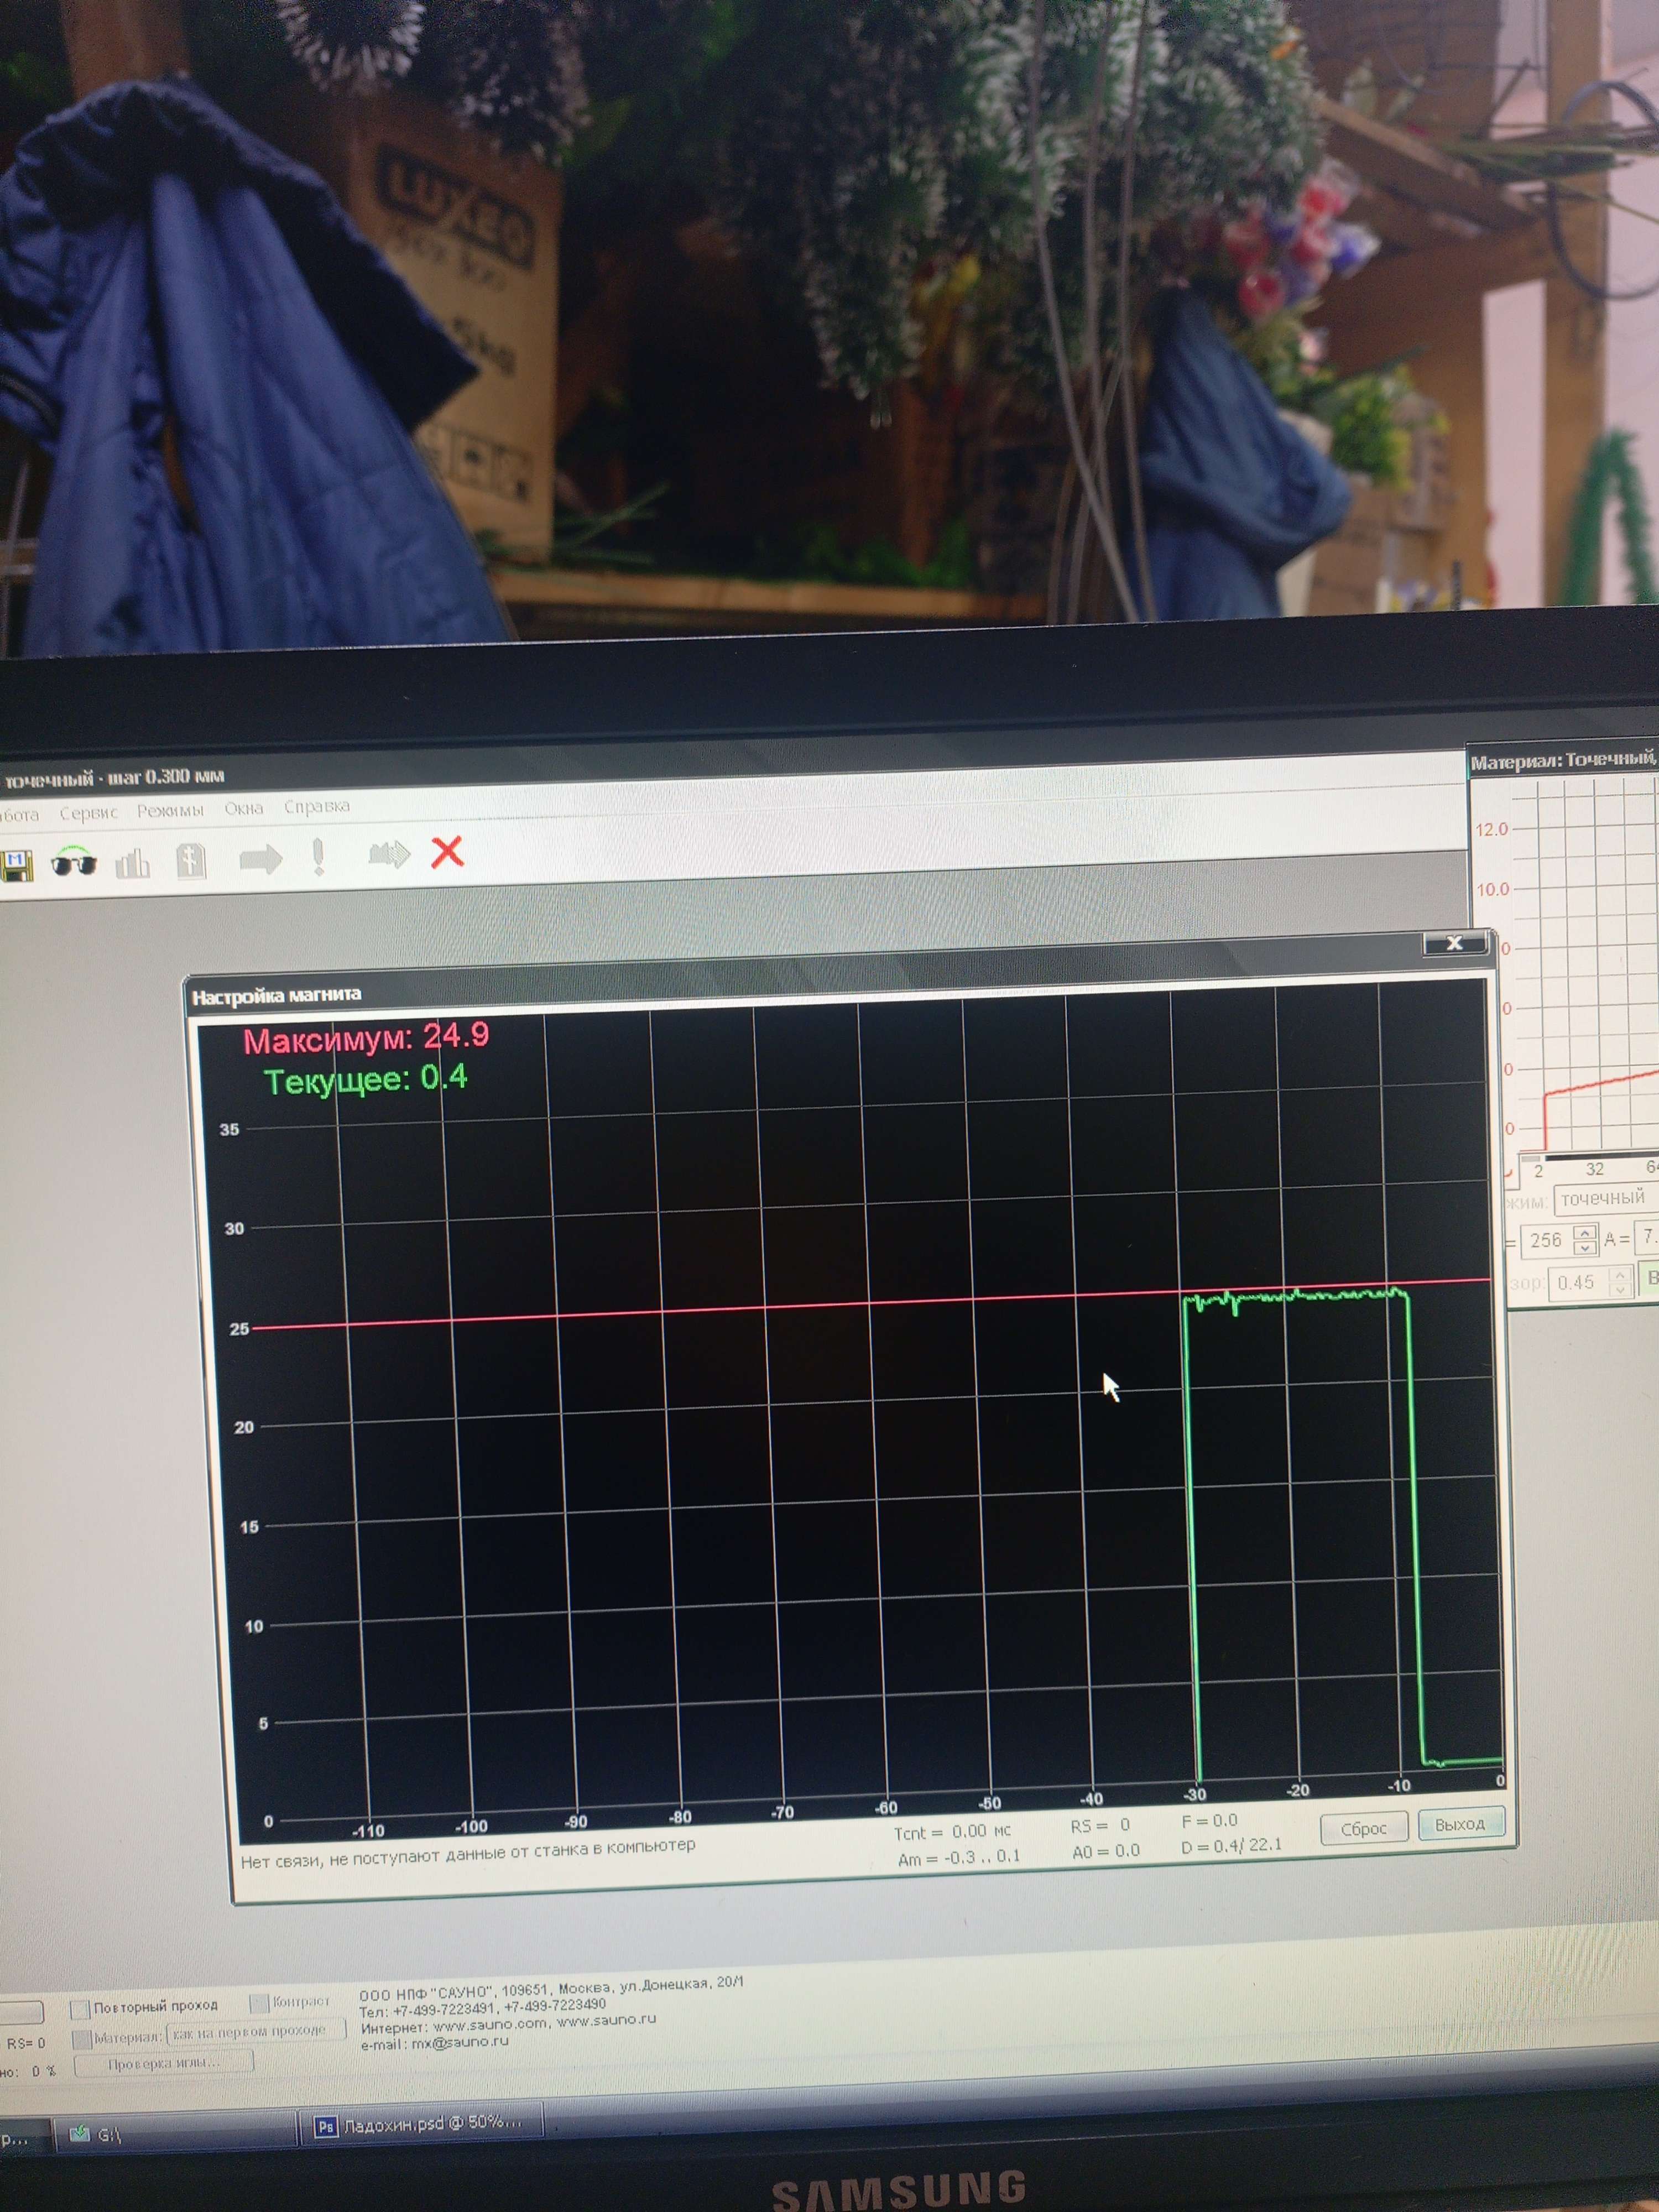Click the Проверка иглы button
This screenshot has width=1659, height=2212.
coord(164,2063)
